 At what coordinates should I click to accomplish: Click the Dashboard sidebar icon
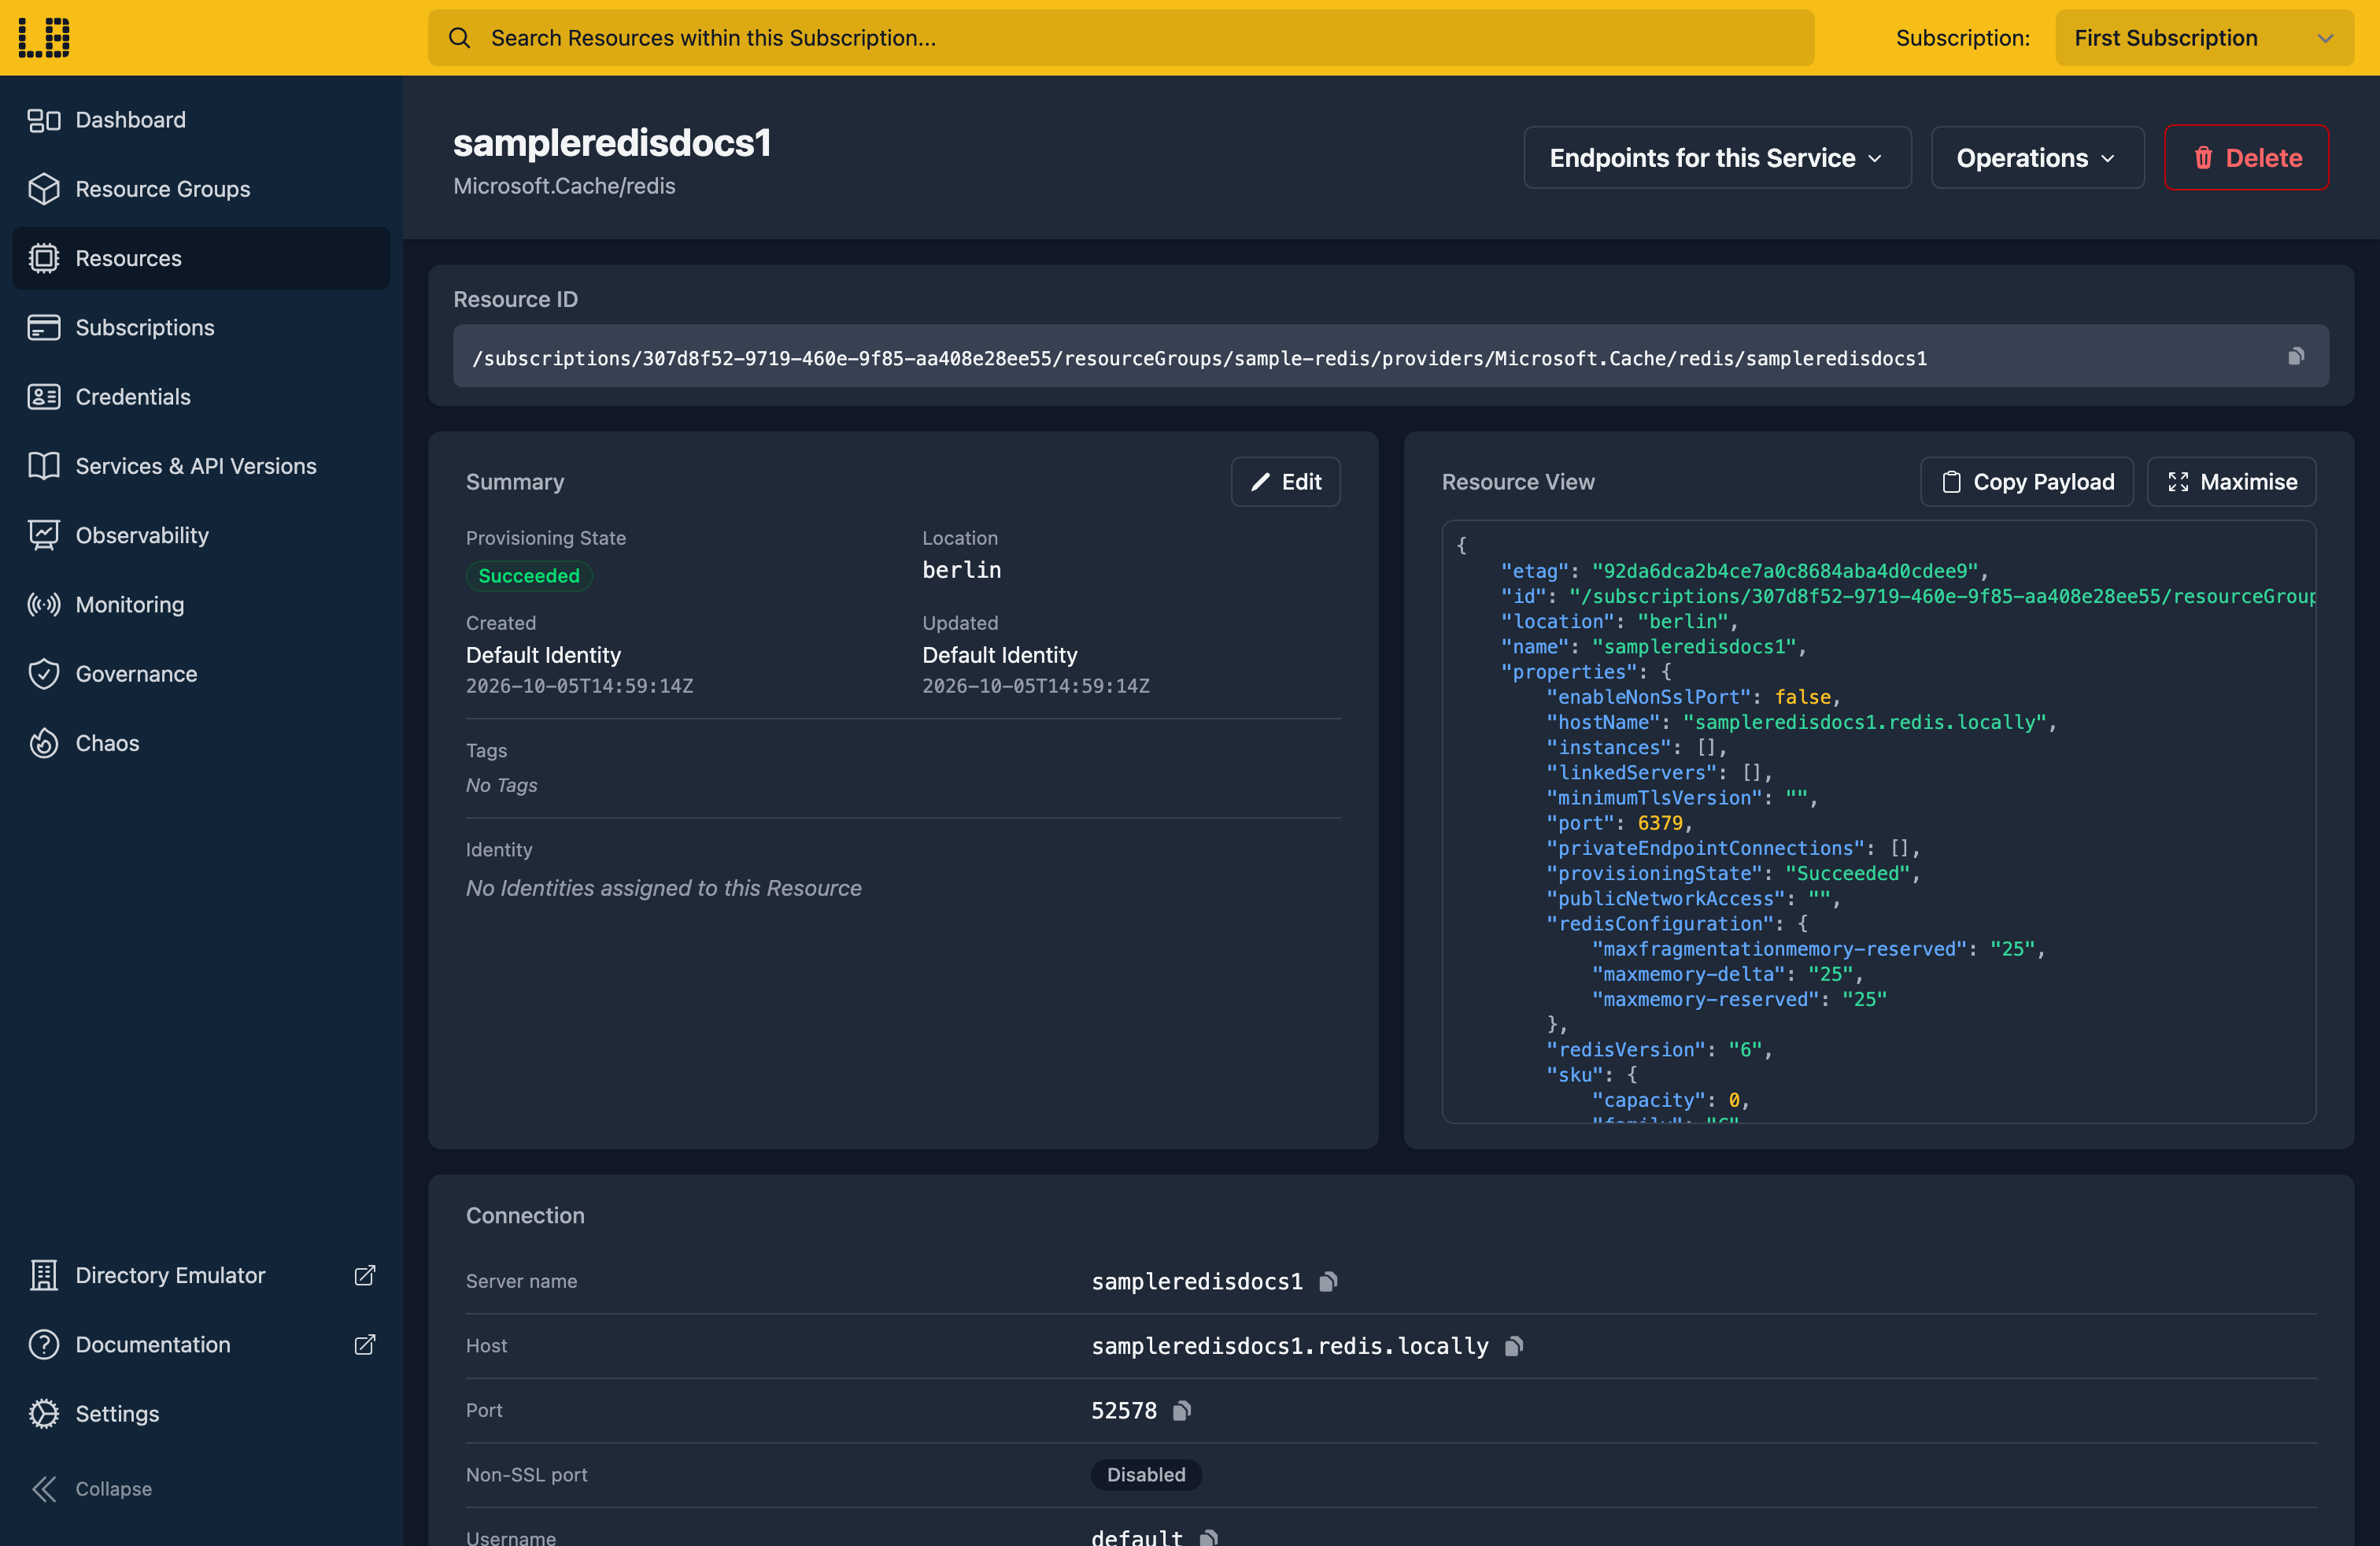click(44, 120)
